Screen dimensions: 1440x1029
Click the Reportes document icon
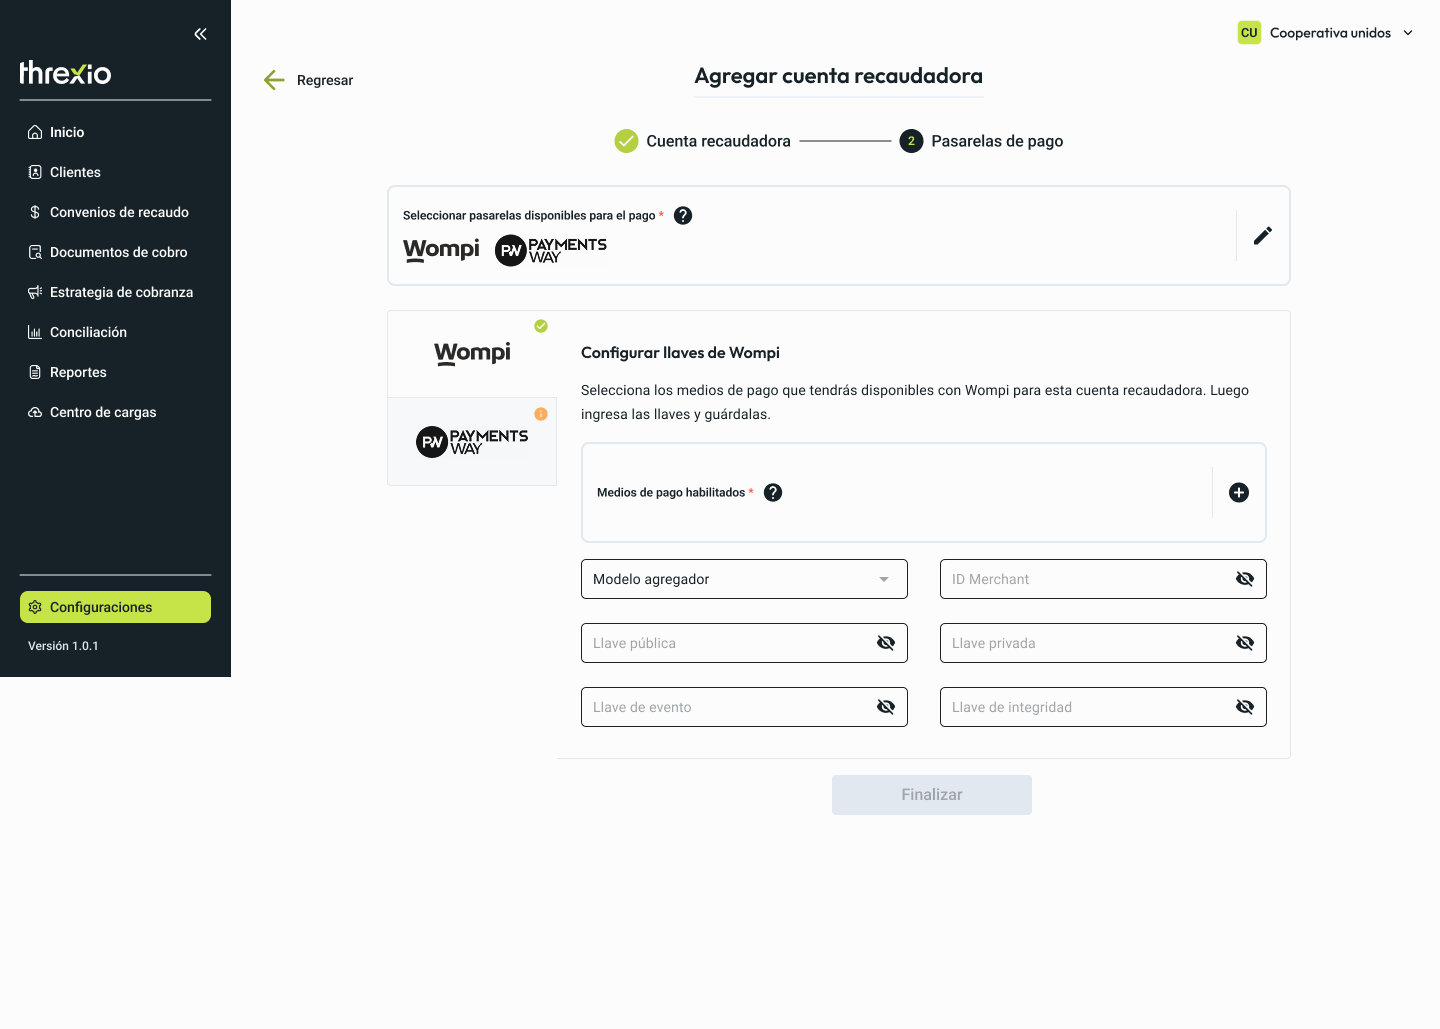pos(35,372)
